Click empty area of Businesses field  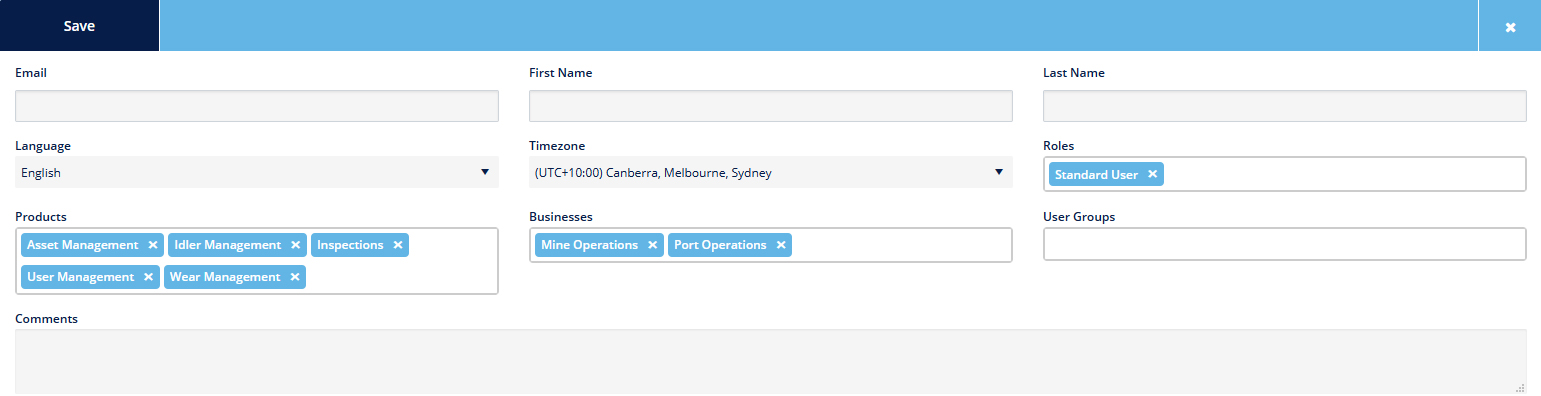tap(900, 245)
